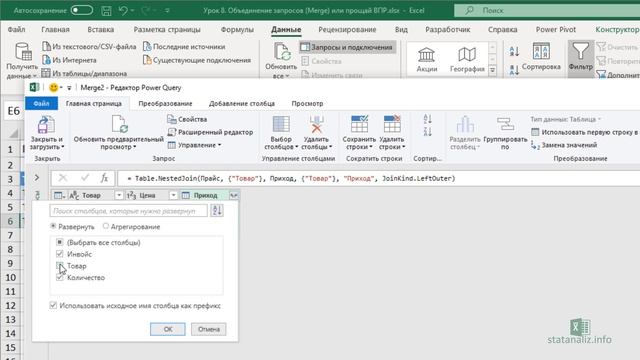640x360 pixels.
Task: Open Advanced Editor (Расширенный редактор)
Action: point(210,132)
